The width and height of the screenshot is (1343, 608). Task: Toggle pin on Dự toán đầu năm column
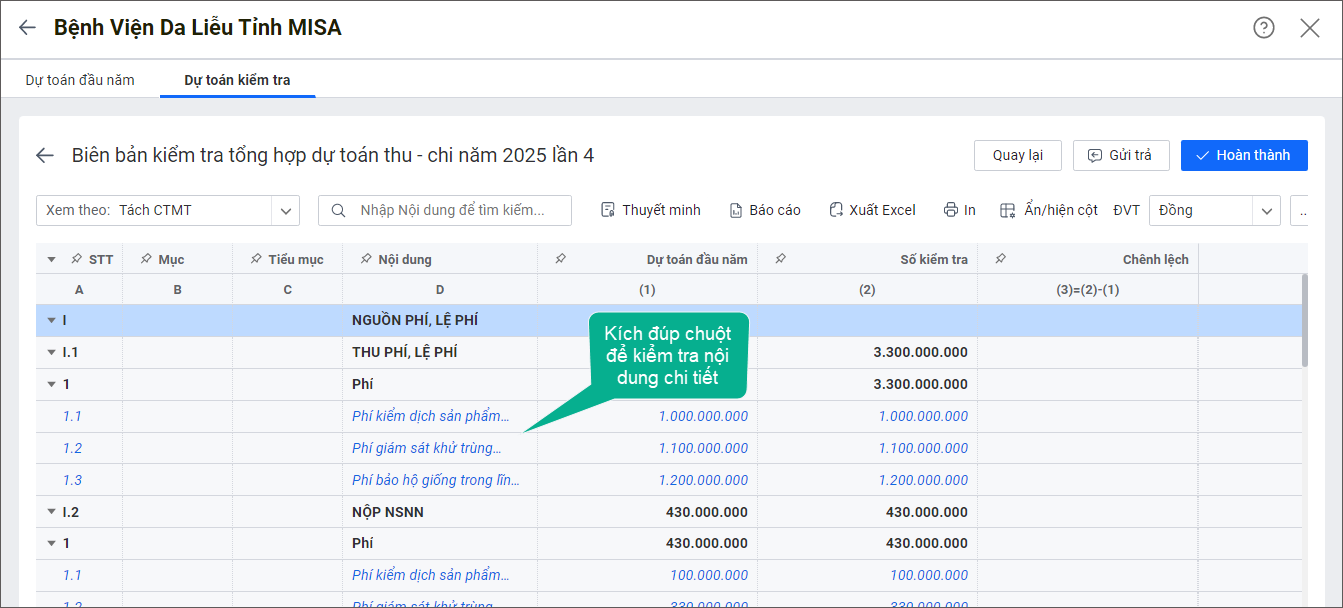[x=560, y=259]
